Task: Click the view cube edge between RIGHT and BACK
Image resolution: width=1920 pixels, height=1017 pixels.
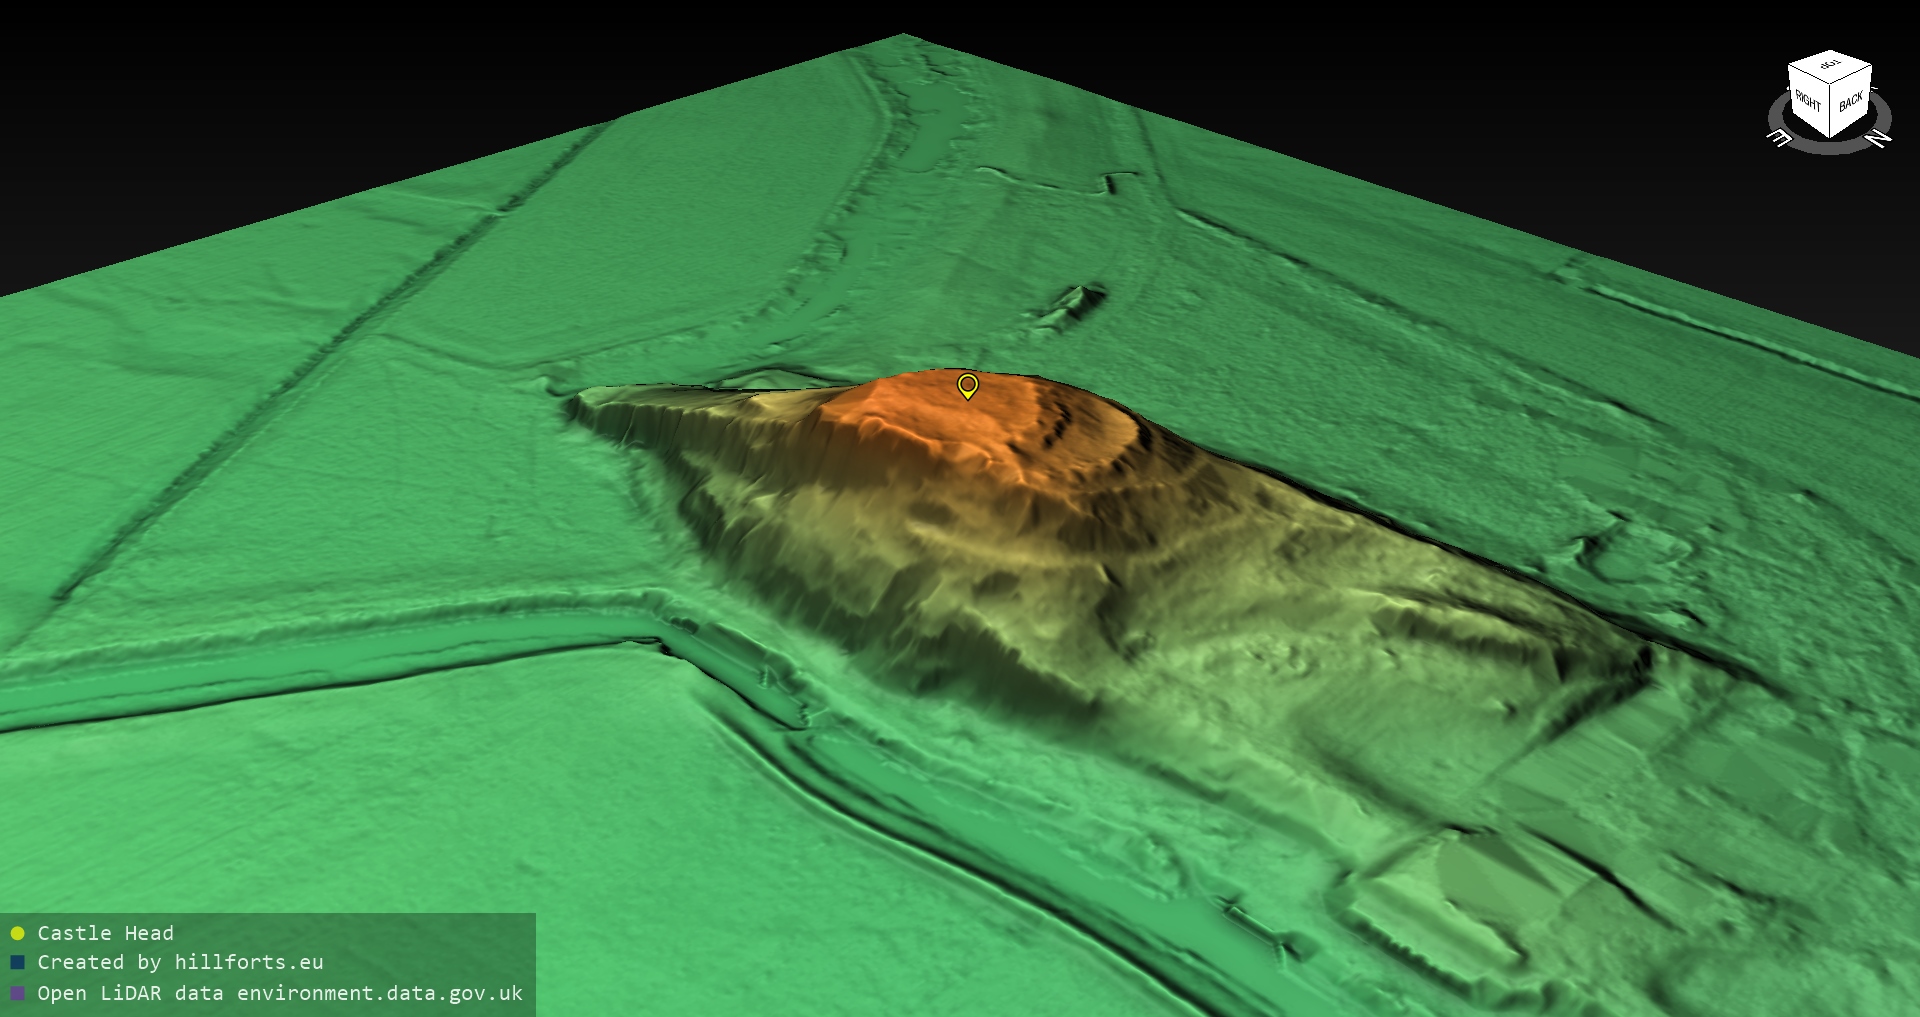Action: pyautogui.click(x=1830, y=110)
